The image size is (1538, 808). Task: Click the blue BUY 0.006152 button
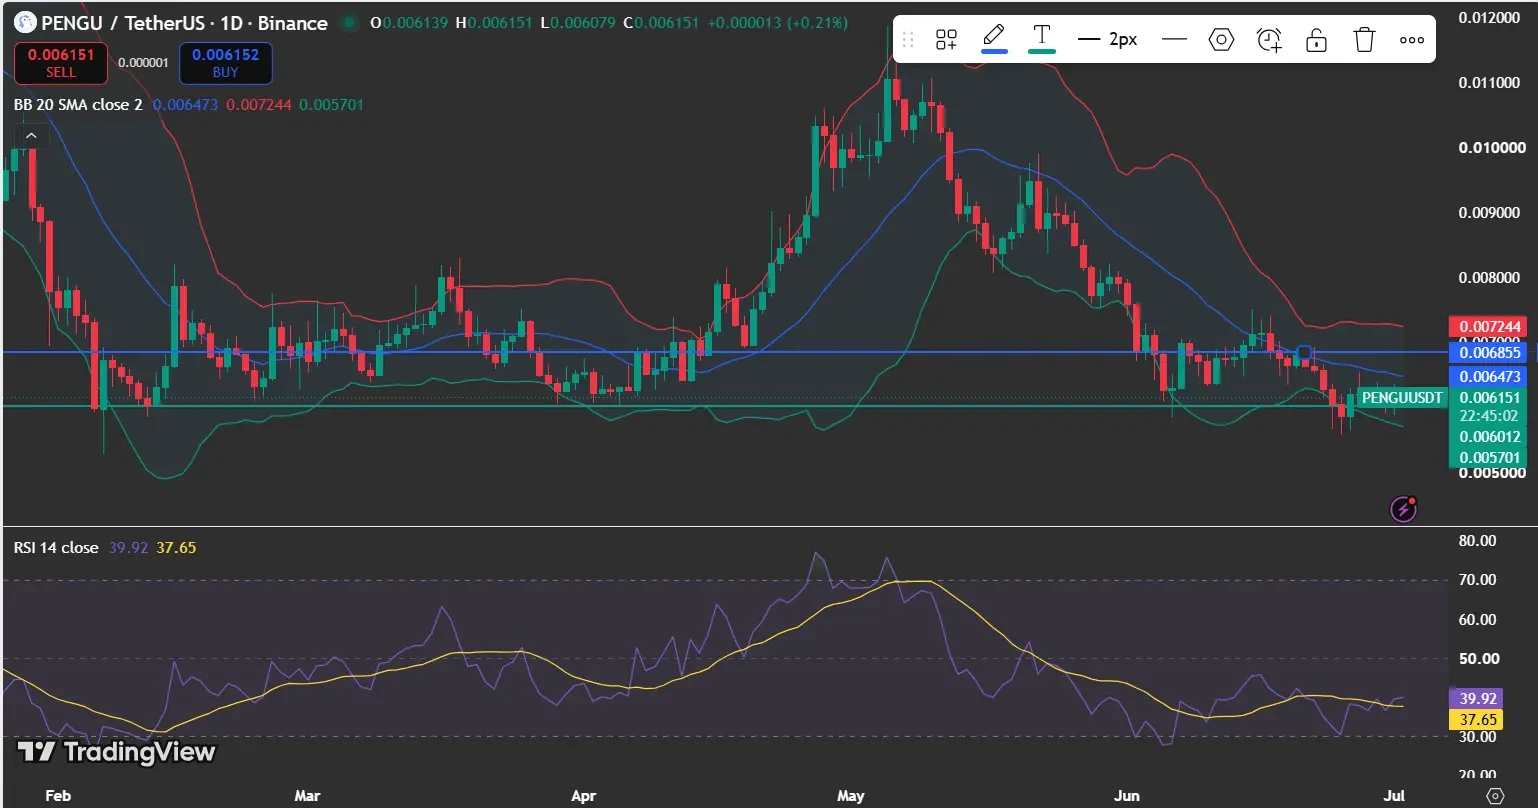pyautogui.click(x=225, y=63)
